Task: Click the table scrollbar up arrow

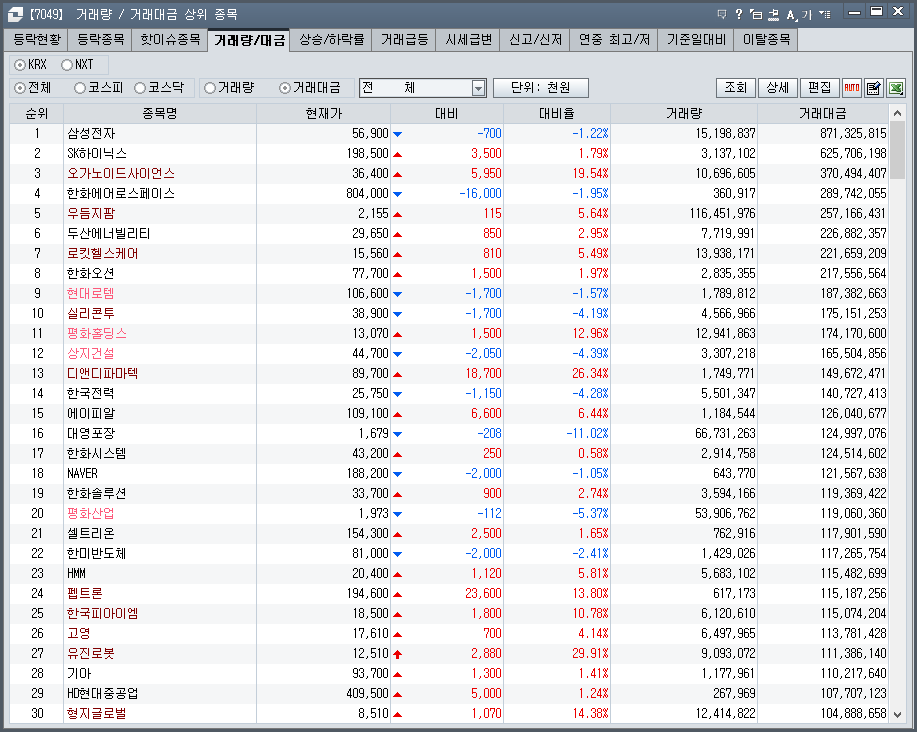Action: point(897,113)
